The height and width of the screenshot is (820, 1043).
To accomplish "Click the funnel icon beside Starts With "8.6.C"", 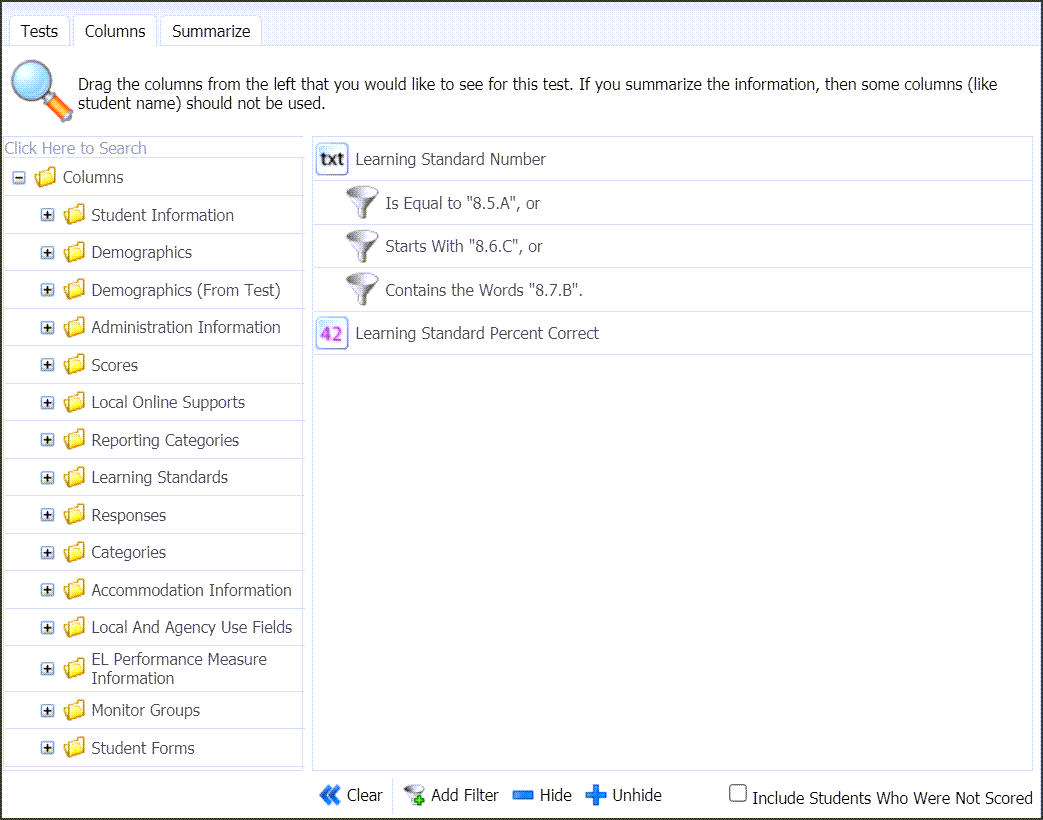I will [x=363, y=246].
